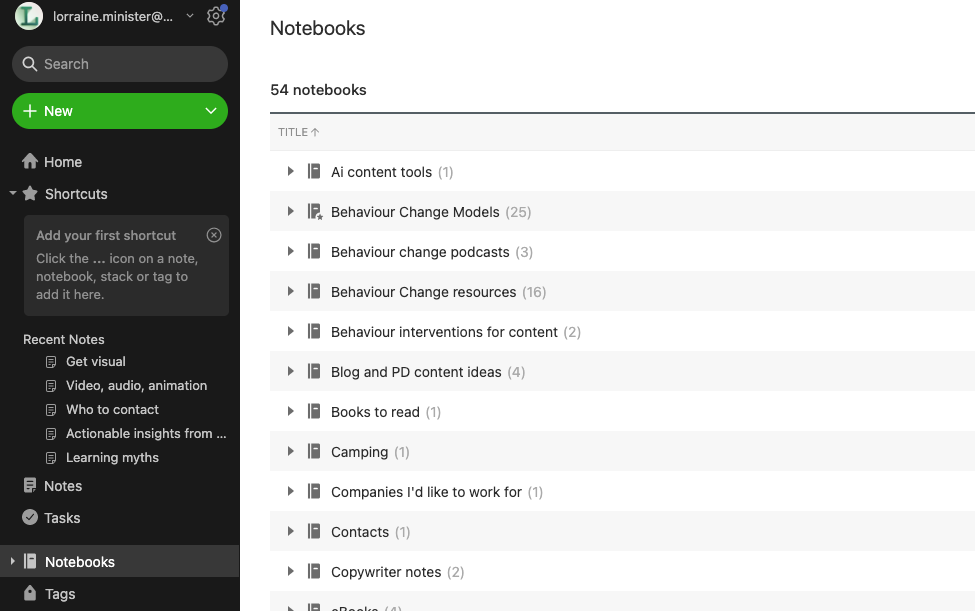Open the recent note 'Learning myths'

112,458
